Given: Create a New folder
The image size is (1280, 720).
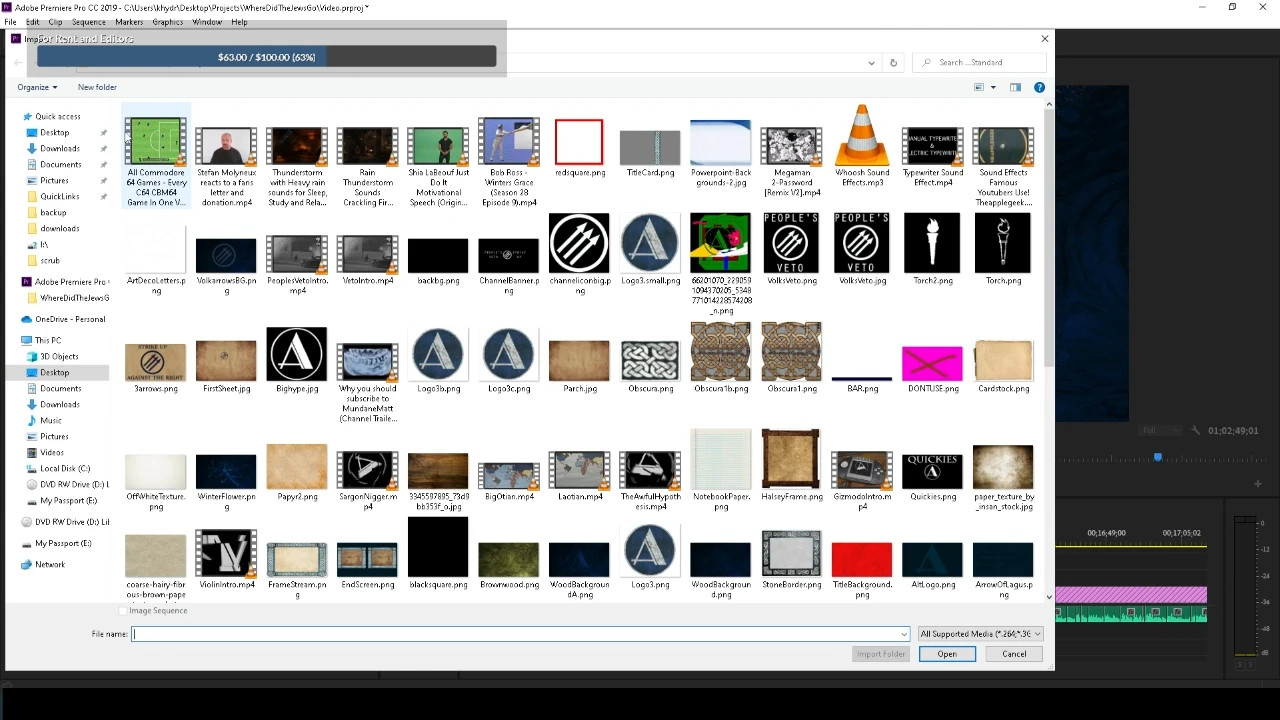Looking at the screenshot, I should point(97,87).
